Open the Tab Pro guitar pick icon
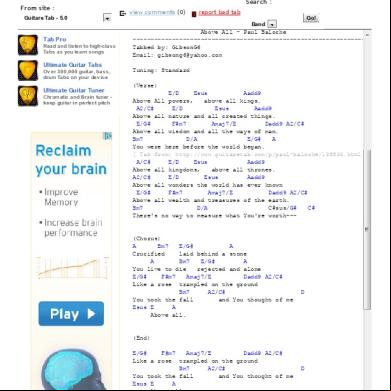The height and width of the screenshot is (391, 391). [28, 45]
